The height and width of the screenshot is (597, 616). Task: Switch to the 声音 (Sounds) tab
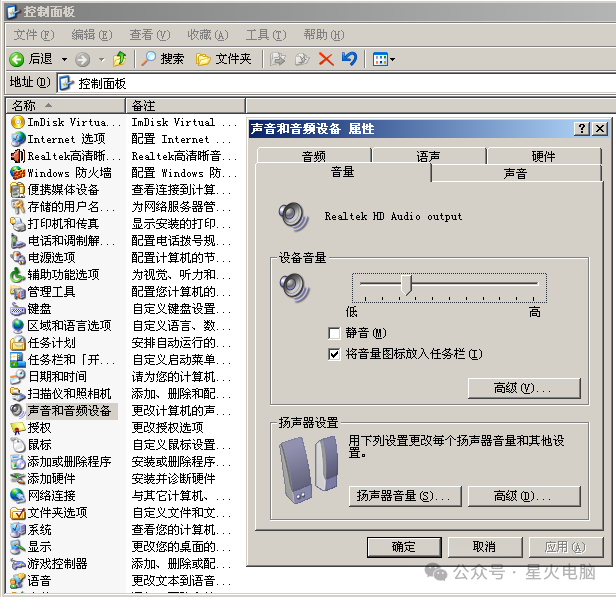point(515,173)
